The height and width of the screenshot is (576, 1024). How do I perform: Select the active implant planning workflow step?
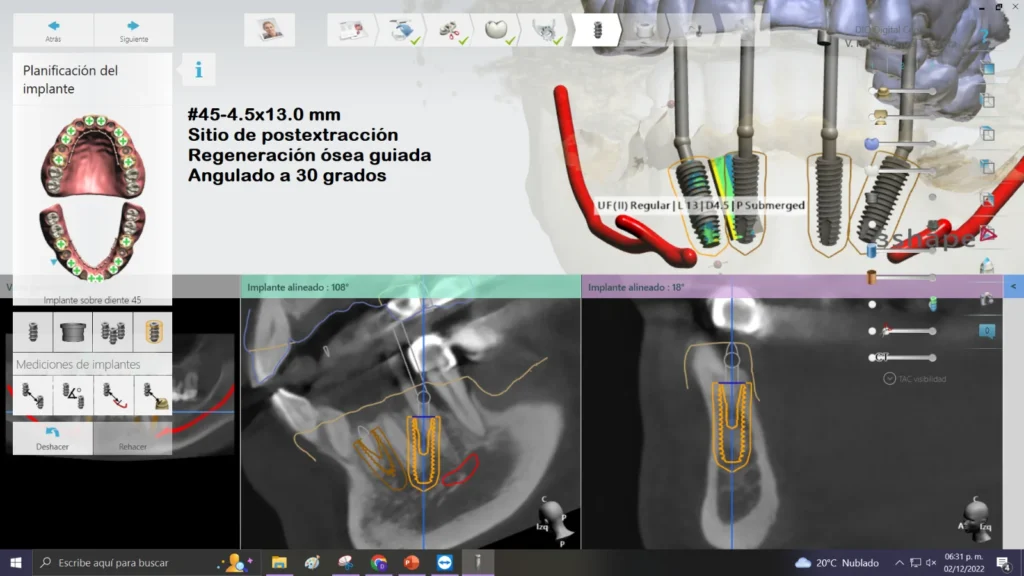[596, 30]
